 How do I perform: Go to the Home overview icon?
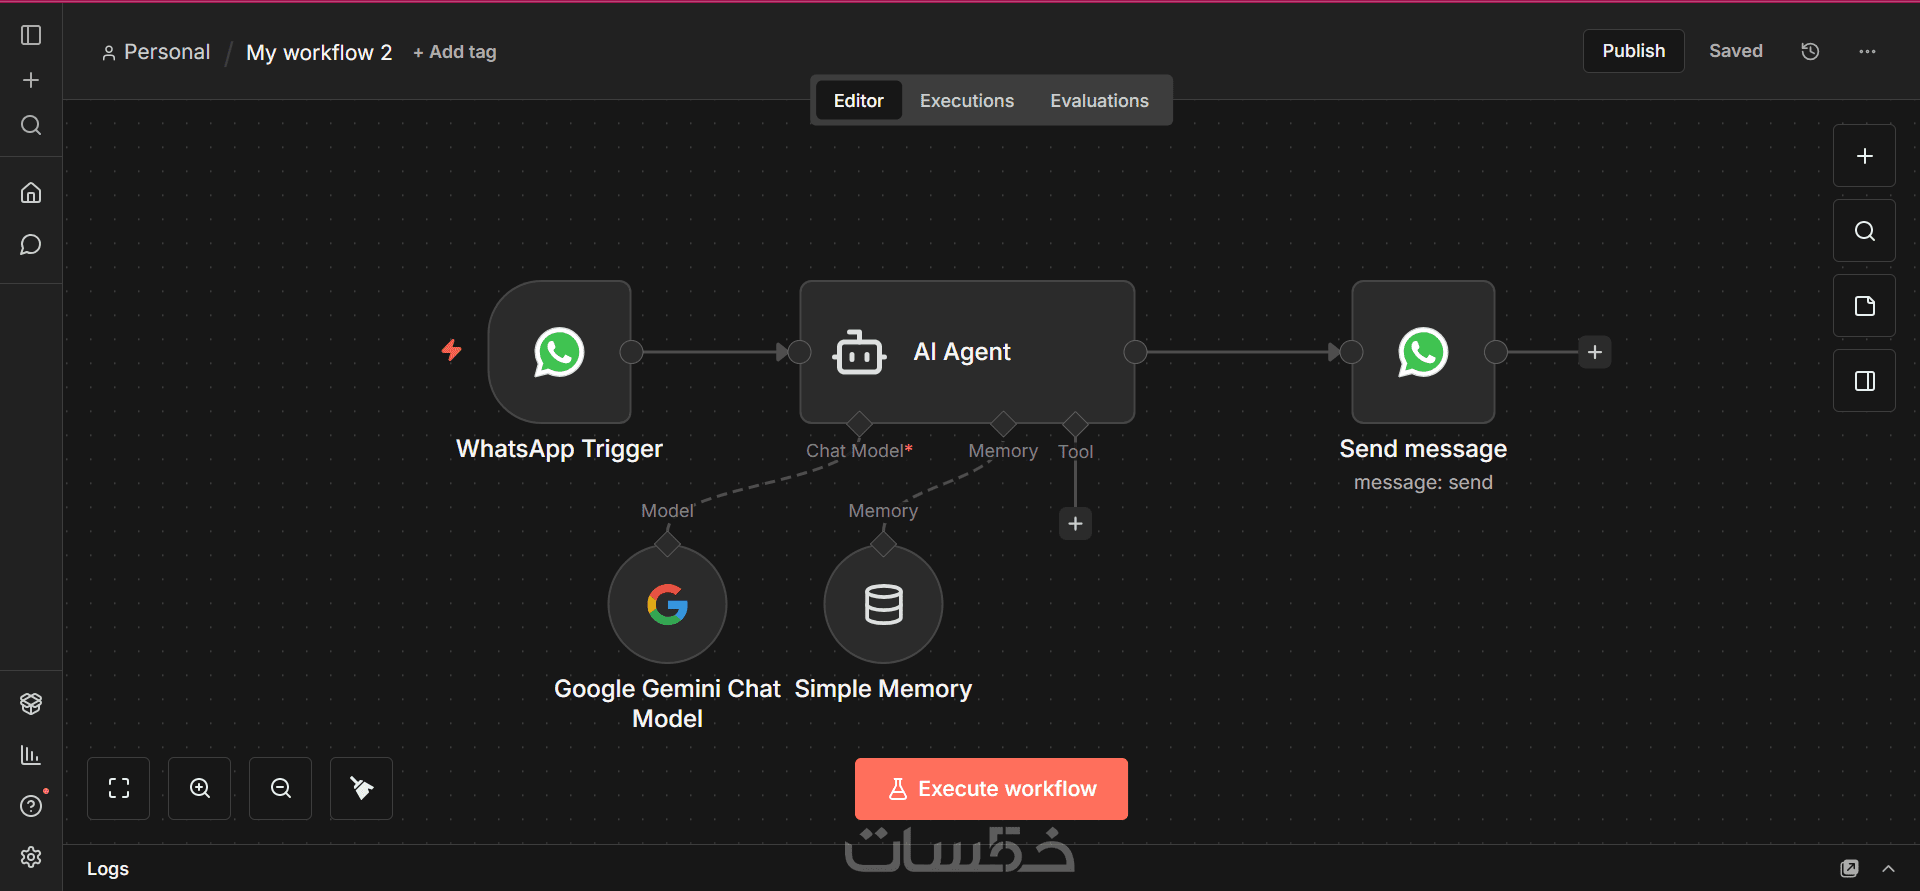pos(31,193)
